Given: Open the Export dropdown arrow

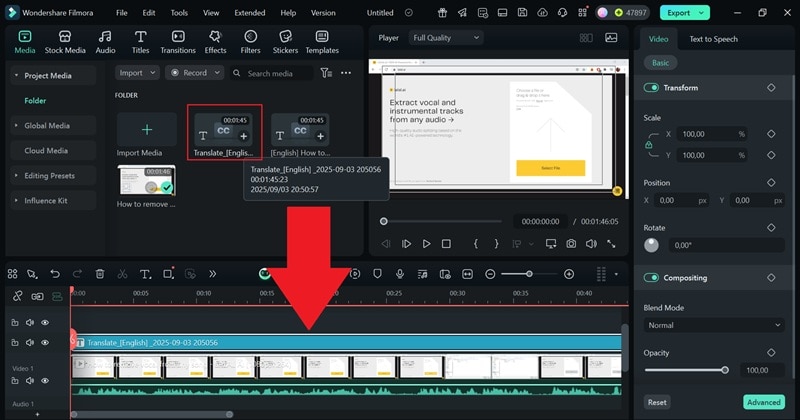Looking at the screenshot, I should (x=702, y=13).
